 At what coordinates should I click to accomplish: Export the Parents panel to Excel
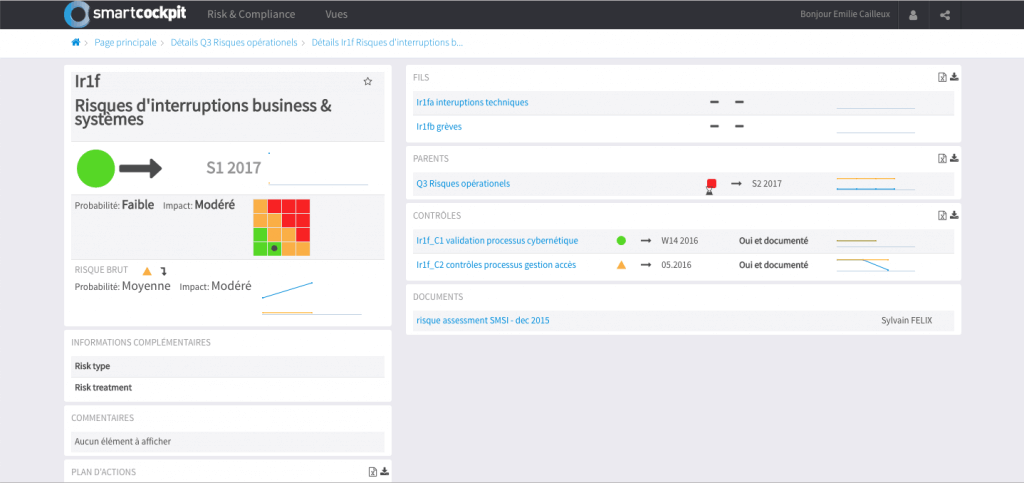[x=942, y=158]
